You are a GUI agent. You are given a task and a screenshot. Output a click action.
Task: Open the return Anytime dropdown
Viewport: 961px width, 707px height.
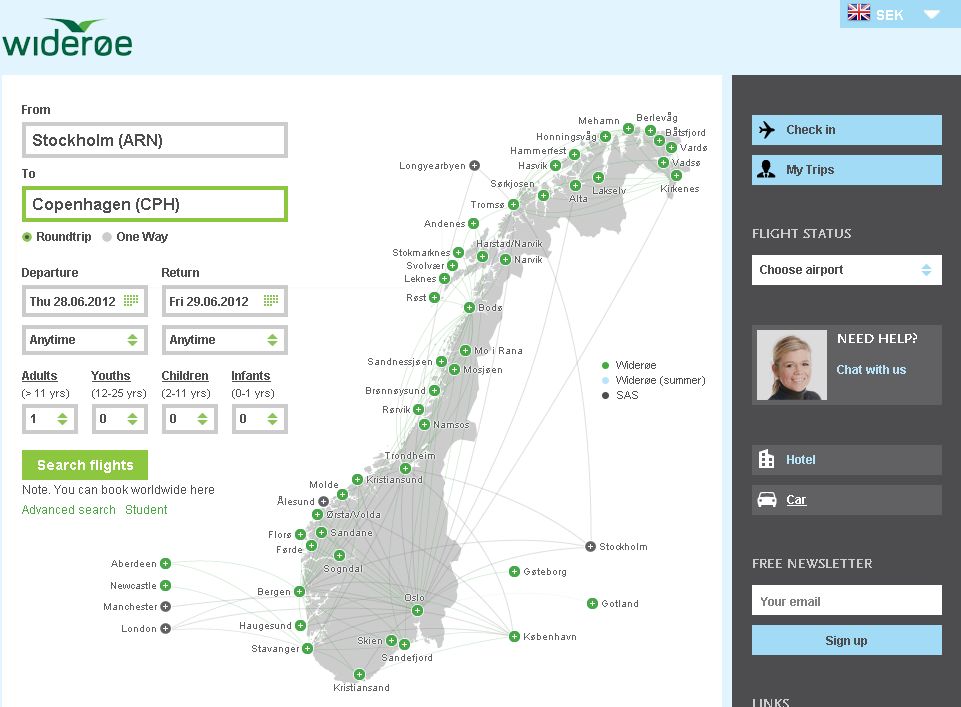[224, 340]
